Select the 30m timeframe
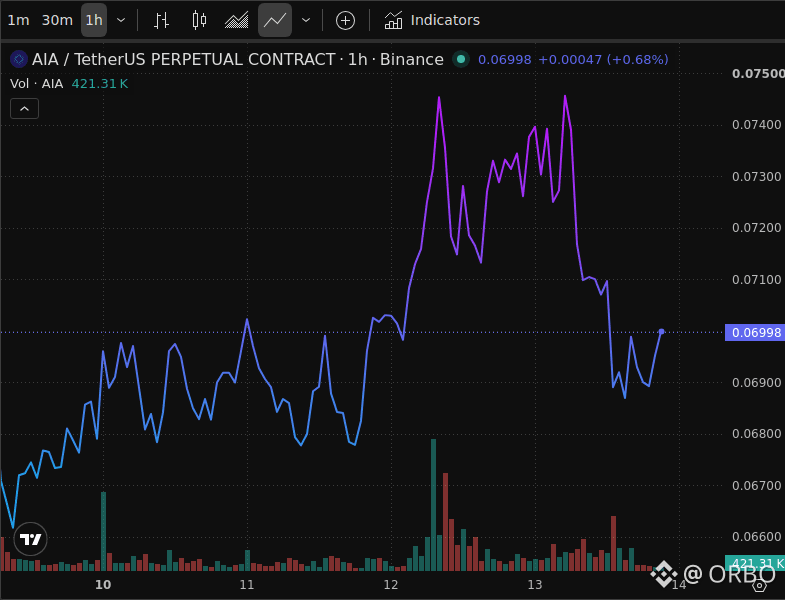Screen dimensions: 785x600 click(57, 20)
